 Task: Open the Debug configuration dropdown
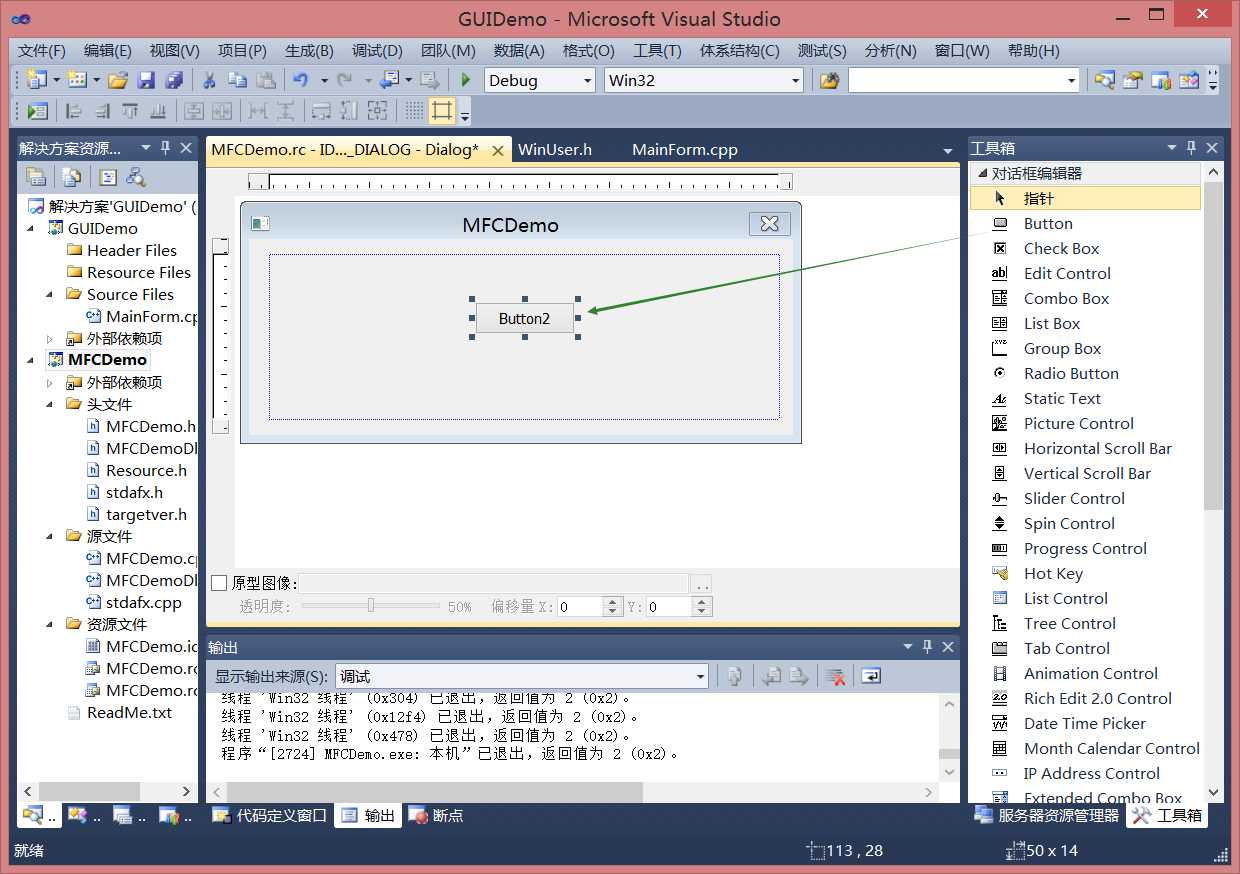pos(587,81)
